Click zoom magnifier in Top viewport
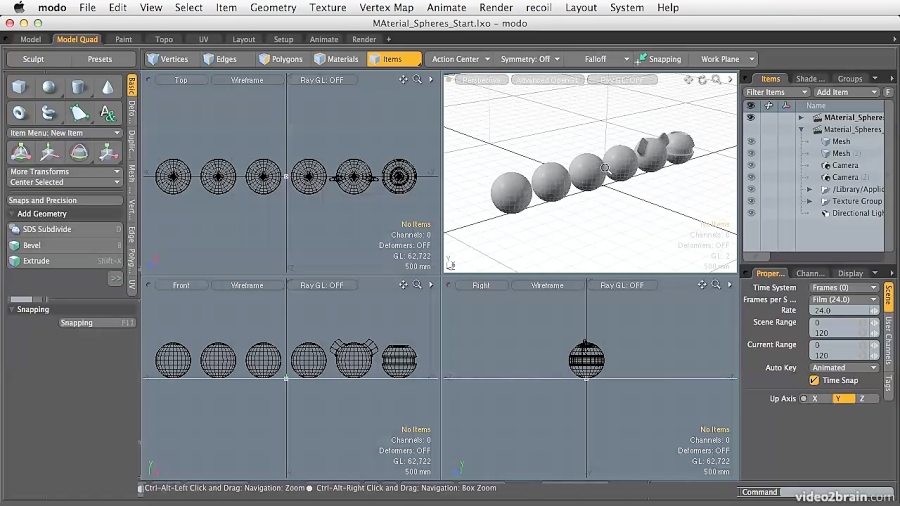Viewport: 900px width, 506px height. 418,80
